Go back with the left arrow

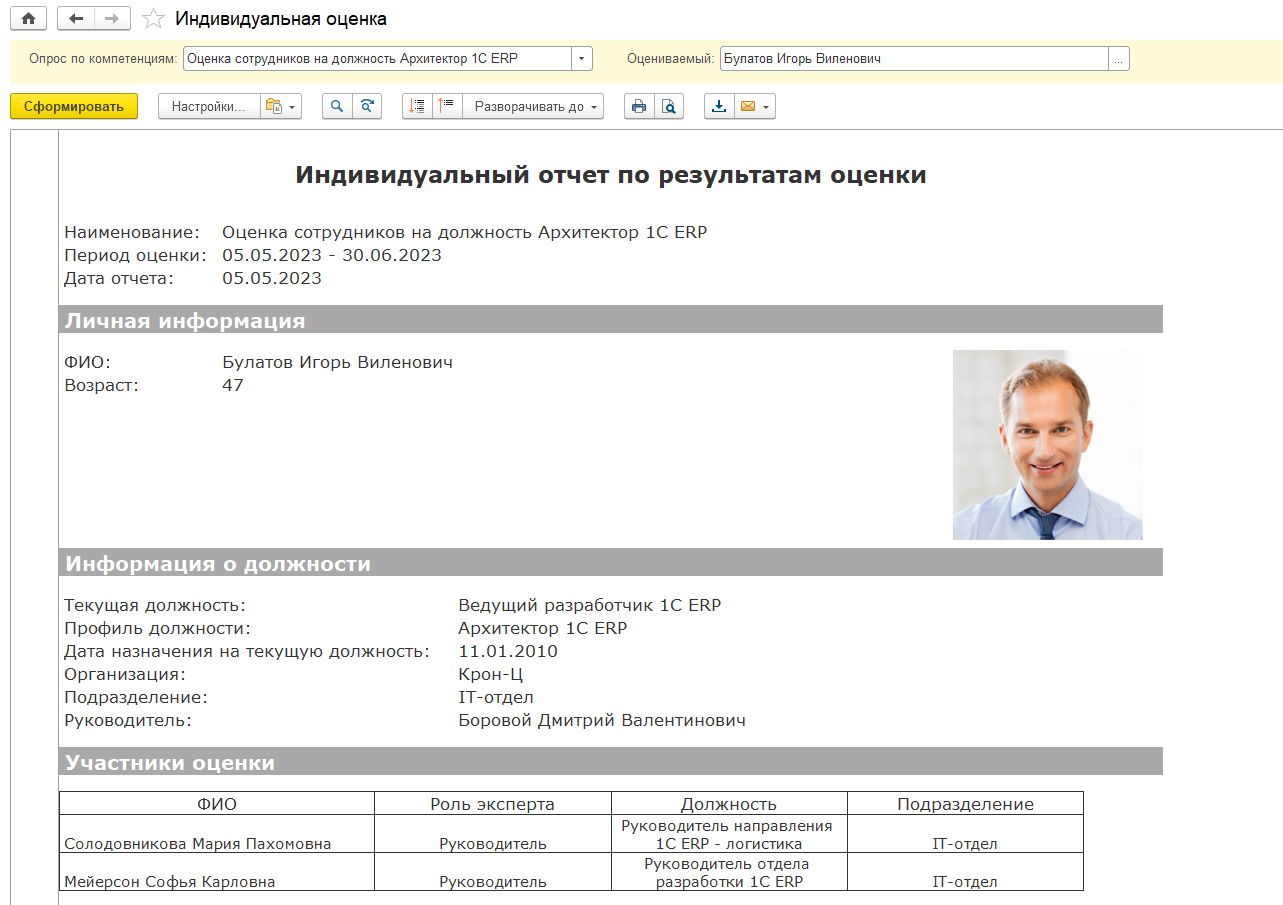76,18
